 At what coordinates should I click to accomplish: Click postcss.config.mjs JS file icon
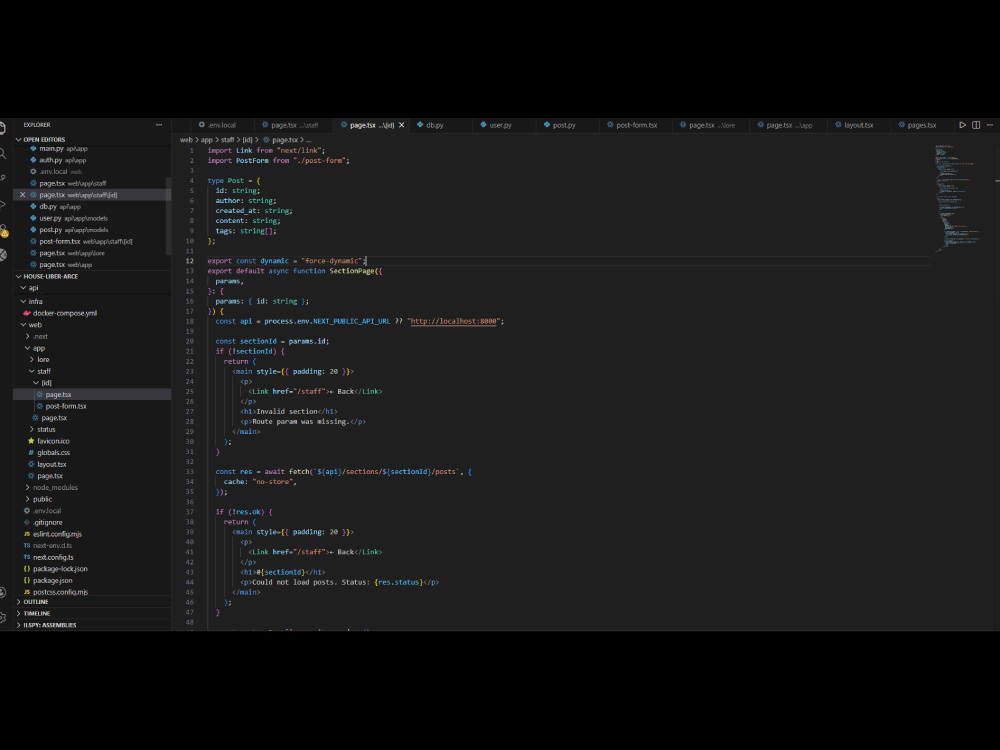[x=27, y=592]
